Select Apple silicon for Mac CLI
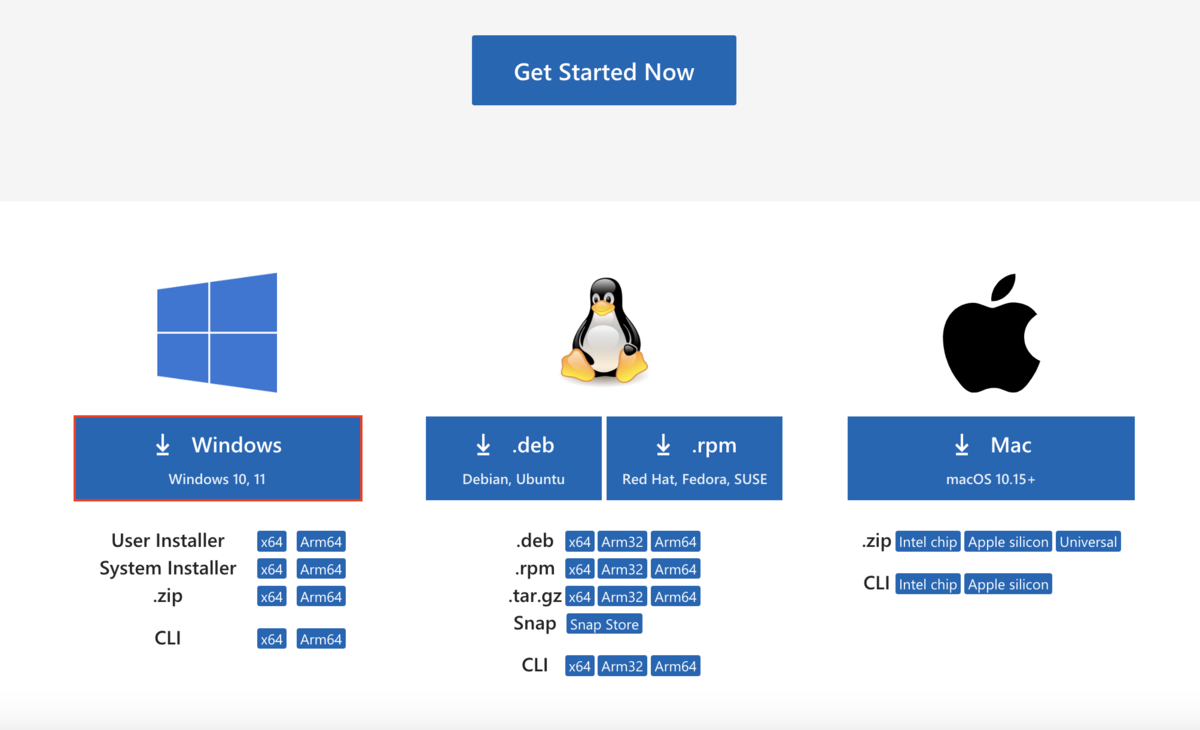 pyautogui.click(x=1008, y=584)
